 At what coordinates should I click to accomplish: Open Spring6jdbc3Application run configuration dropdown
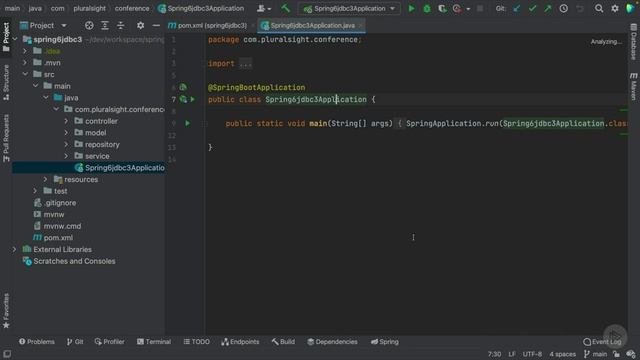coord(349,9)
